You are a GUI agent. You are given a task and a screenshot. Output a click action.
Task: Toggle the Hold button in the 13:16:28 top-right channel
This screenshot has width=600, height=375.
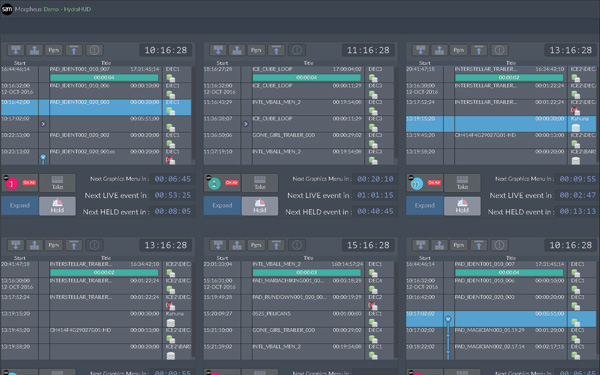click(x=462, y=206)
